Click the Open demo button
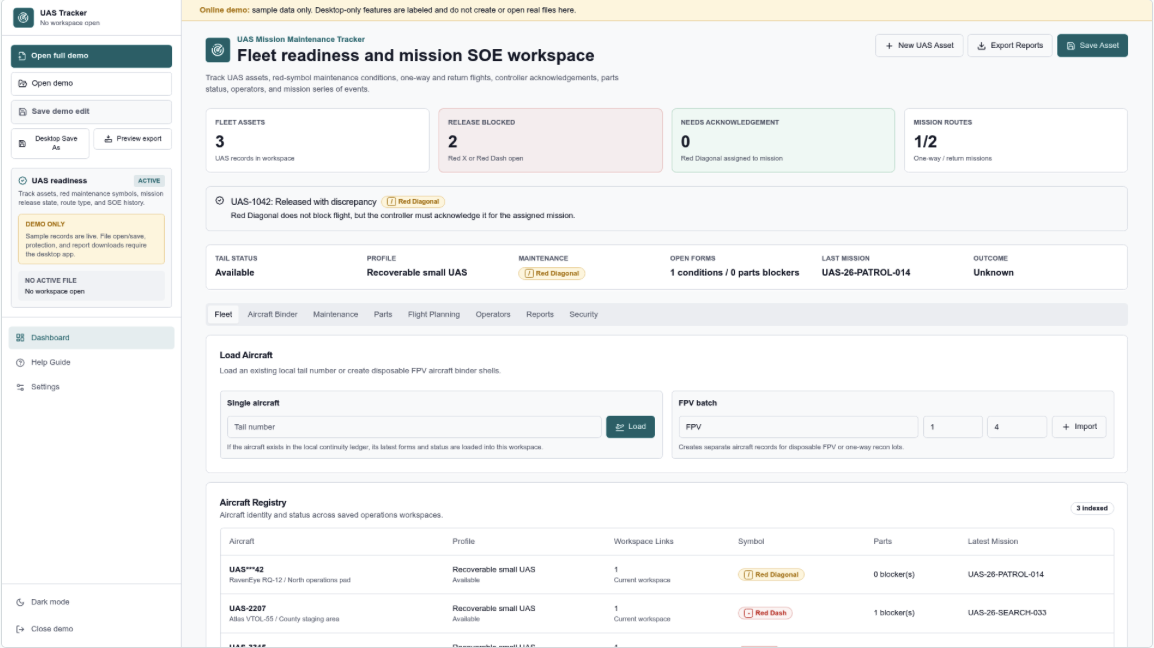 click(x=91, y=84)
